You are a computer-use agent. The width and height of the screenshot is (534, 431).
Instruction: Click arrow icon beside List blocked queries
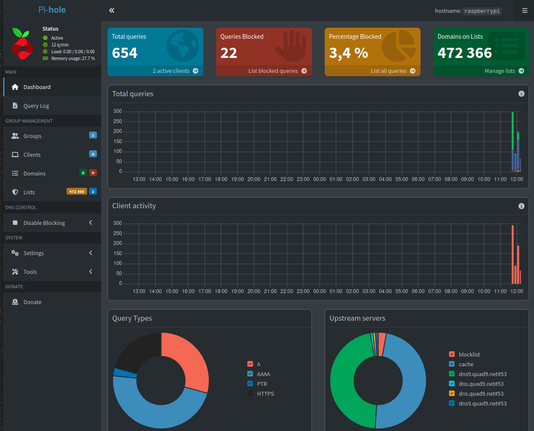click(304, 71)
